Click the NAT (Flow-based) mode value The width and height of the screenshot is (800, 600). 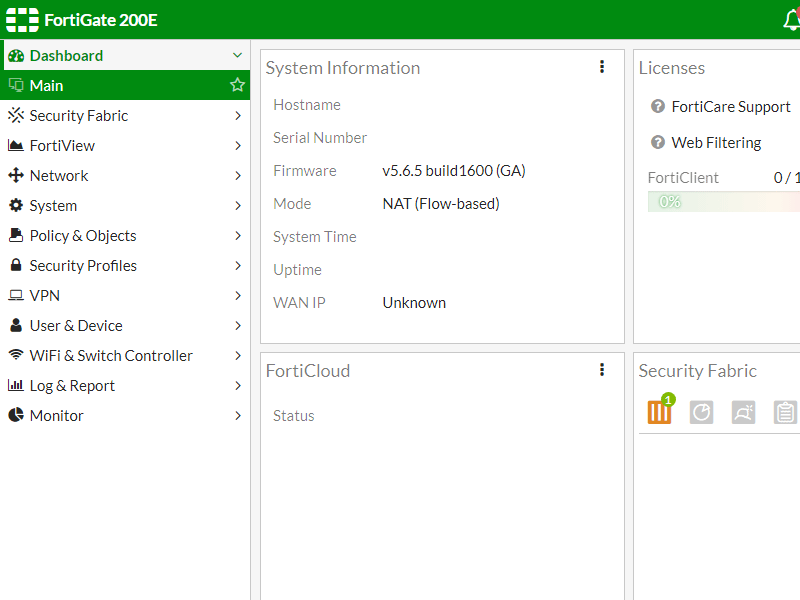coord(440,204)
